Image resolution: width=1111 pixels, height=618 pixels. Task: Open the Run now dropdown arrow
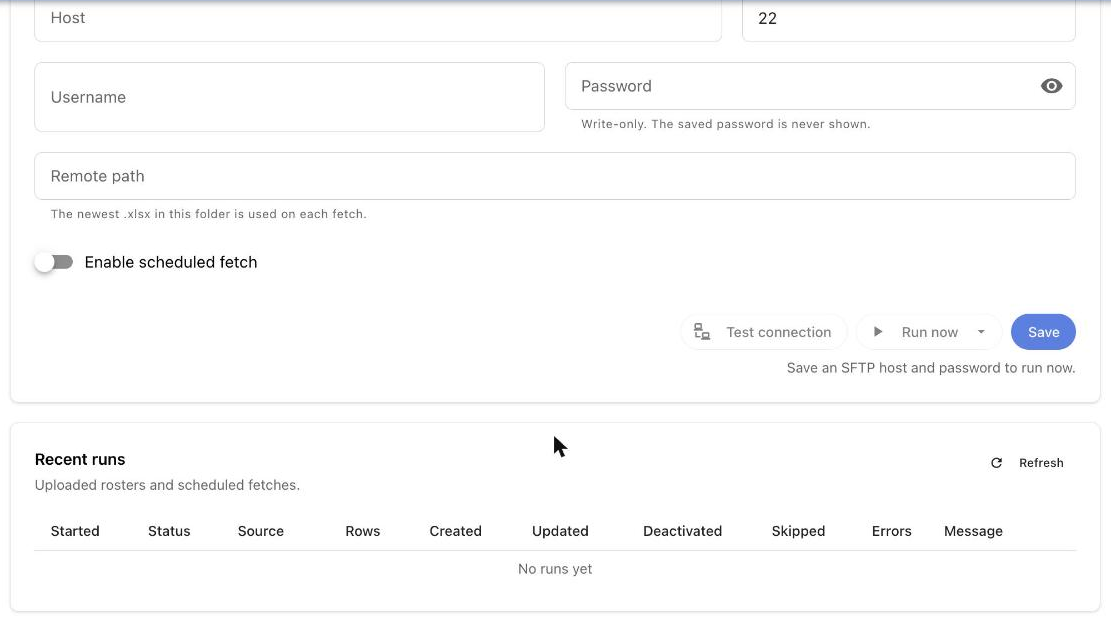click(x=981, y=332)
